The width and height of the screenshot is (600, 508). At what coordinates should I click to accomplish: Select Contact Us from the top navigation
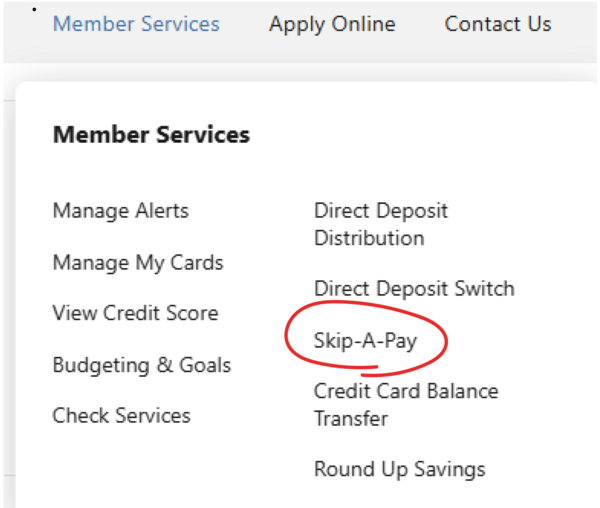click(x=498, y=24)
